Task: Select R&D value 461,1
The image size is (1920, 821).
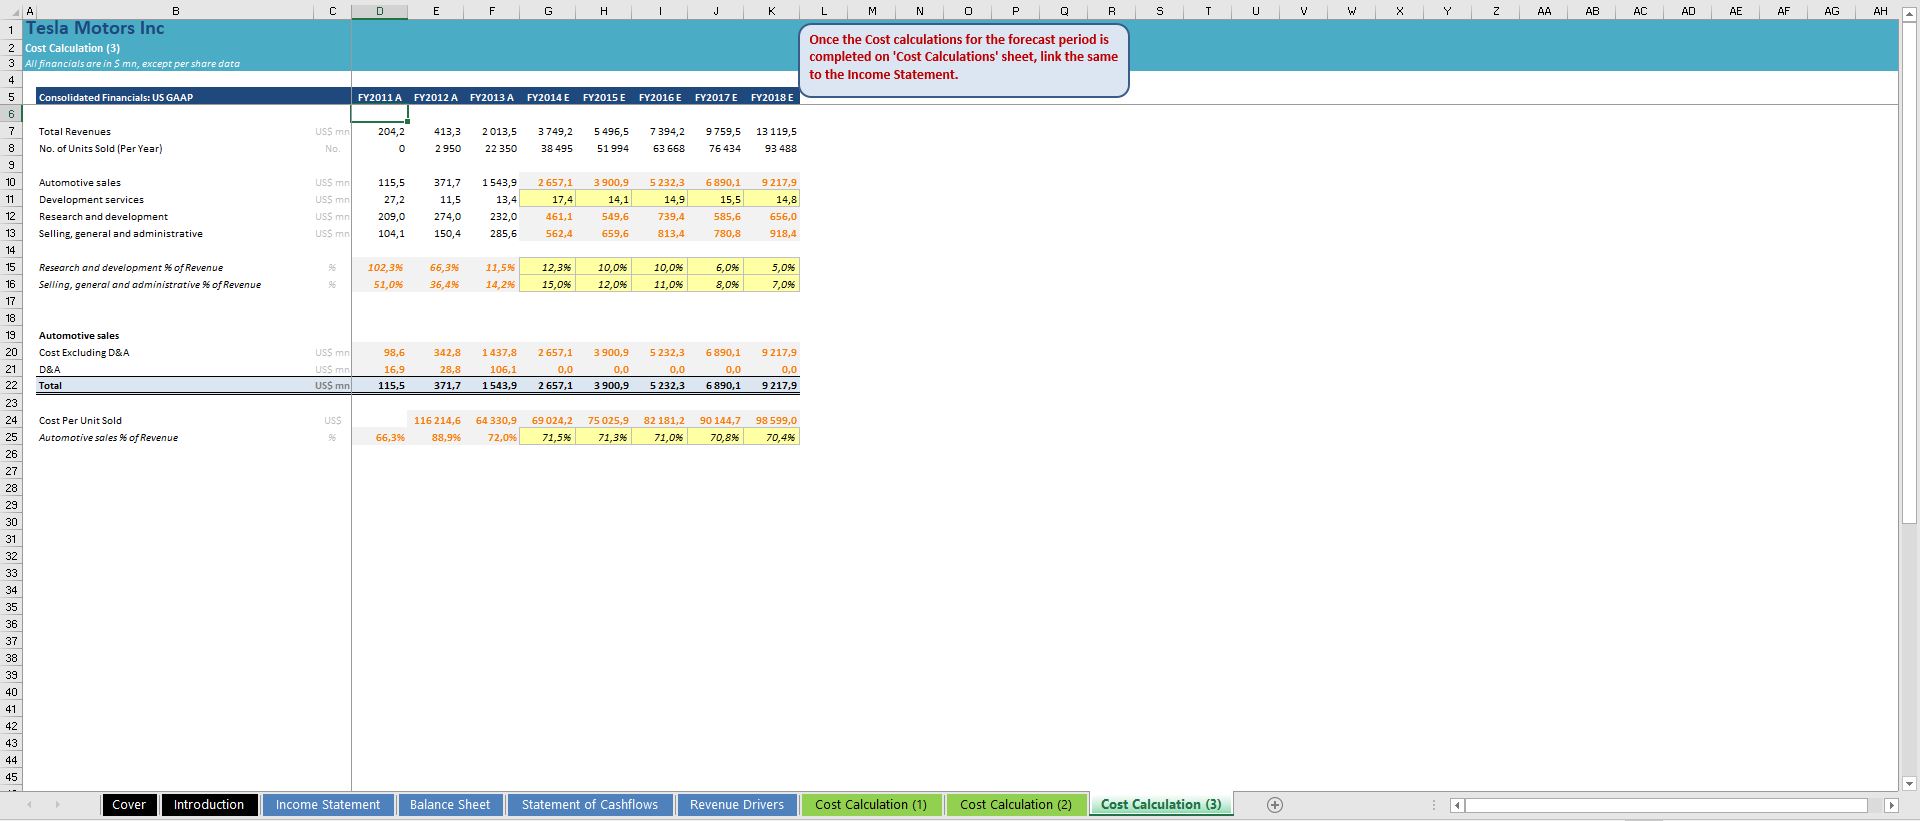Action: (x=548, y=217)
